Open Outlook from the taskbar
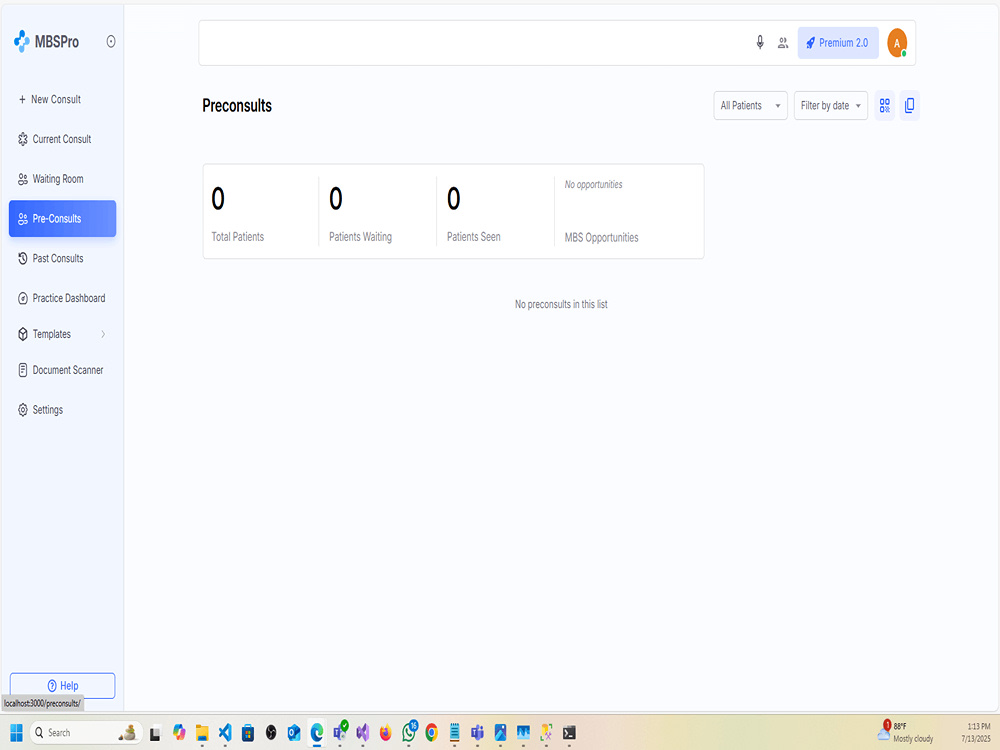1000x750 pixels. point(294,733)
